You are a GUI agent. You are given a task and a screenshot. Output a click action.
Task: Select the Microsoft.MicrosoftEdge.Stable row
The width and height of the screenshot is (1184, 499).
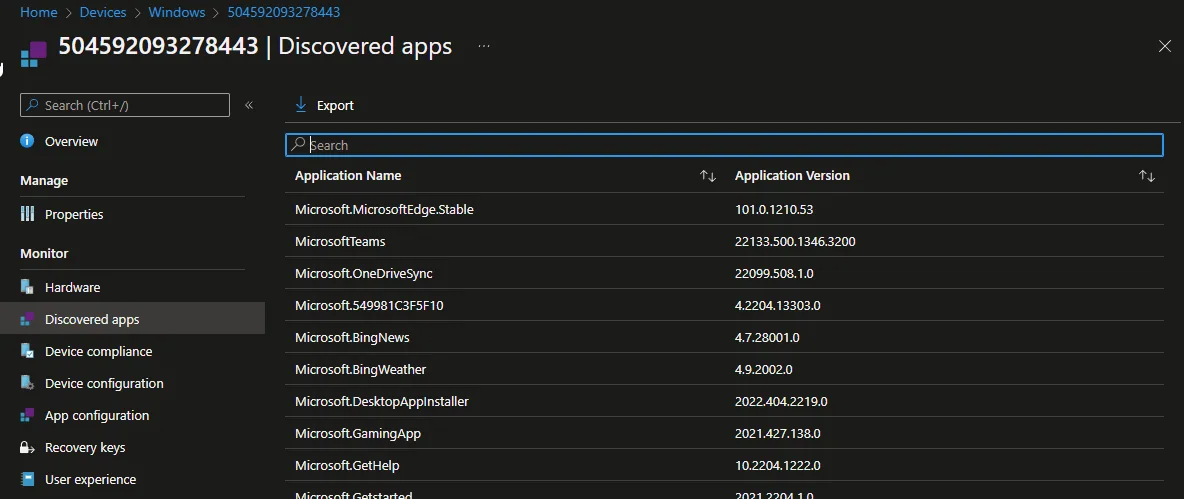coord(724,209)
